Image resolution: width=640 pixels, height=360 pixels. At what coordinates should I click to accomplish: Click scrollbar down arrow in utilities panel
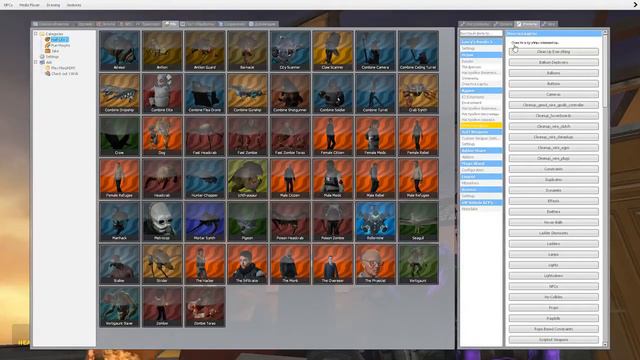605,344
